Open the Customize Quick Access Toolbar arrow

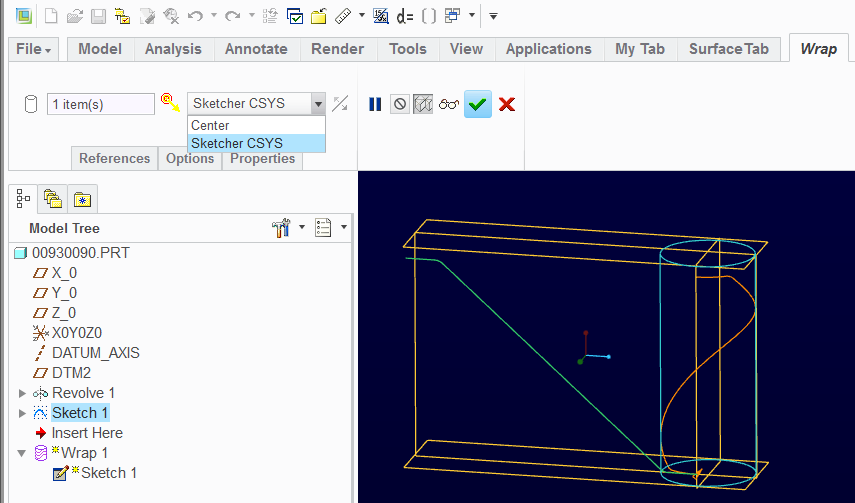(493, 16)
